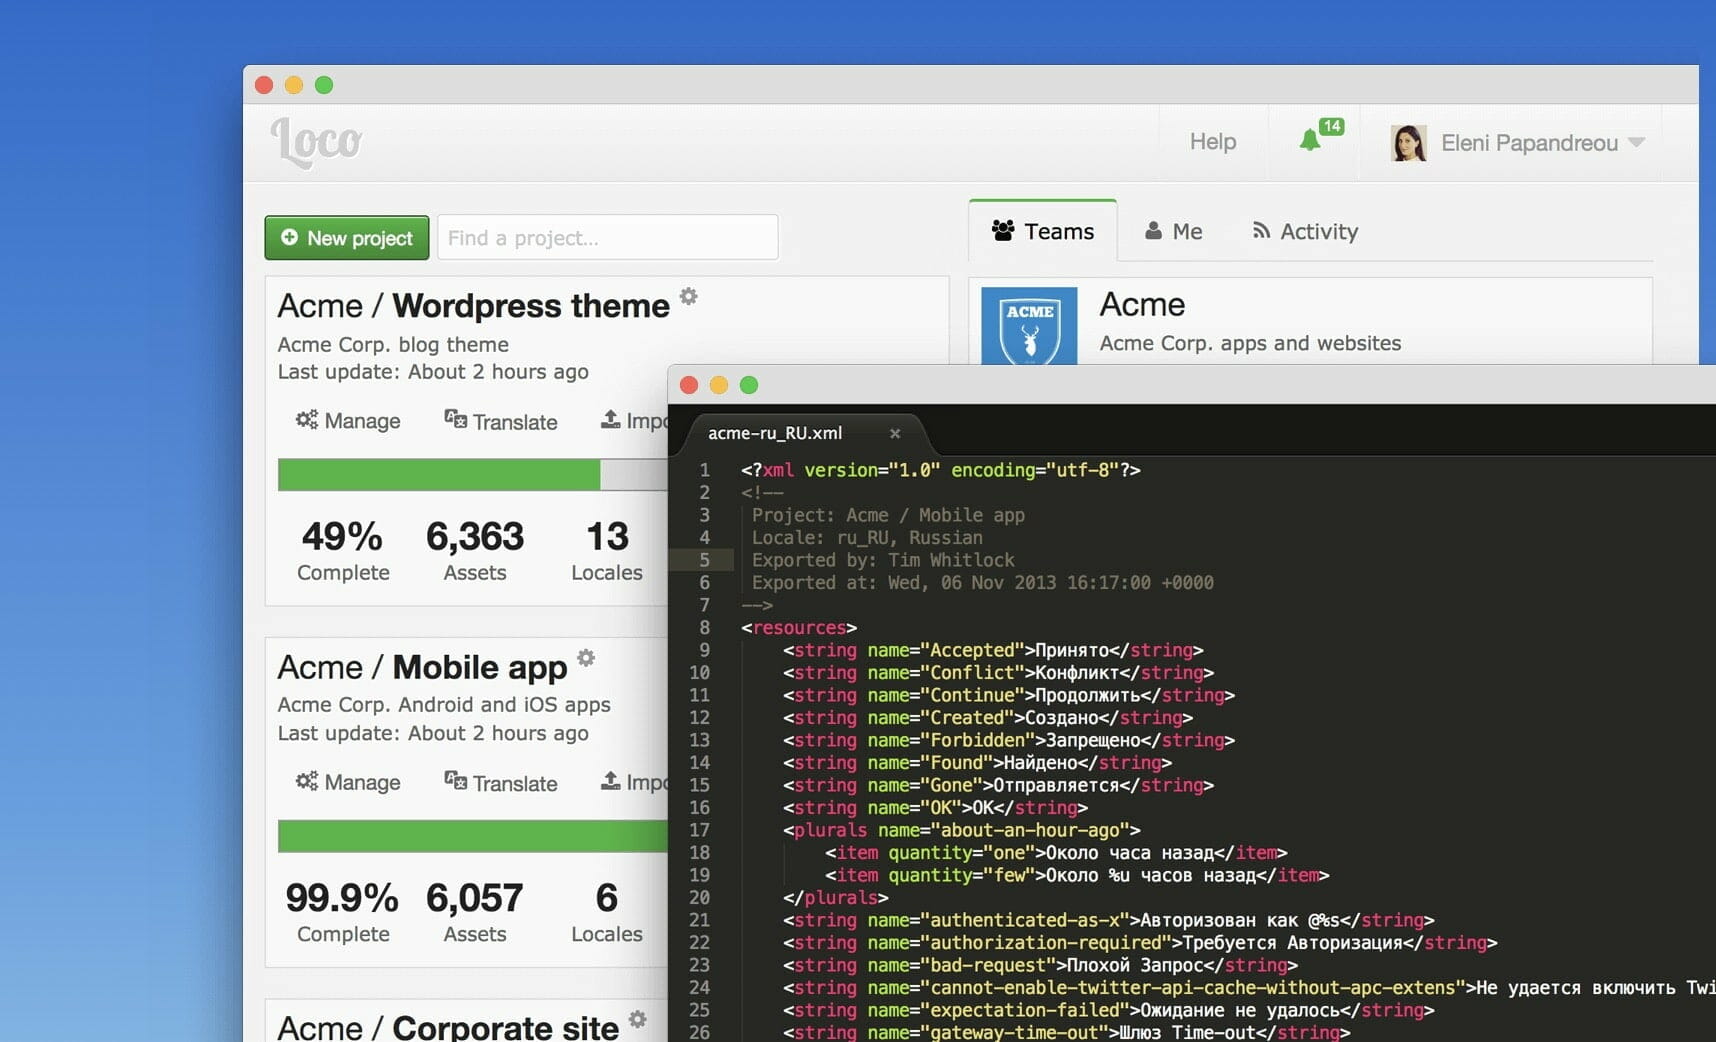The image size is (1716, 1042).
Task: Open settings gear for Wordpress theme project
Action: (688, 297)
